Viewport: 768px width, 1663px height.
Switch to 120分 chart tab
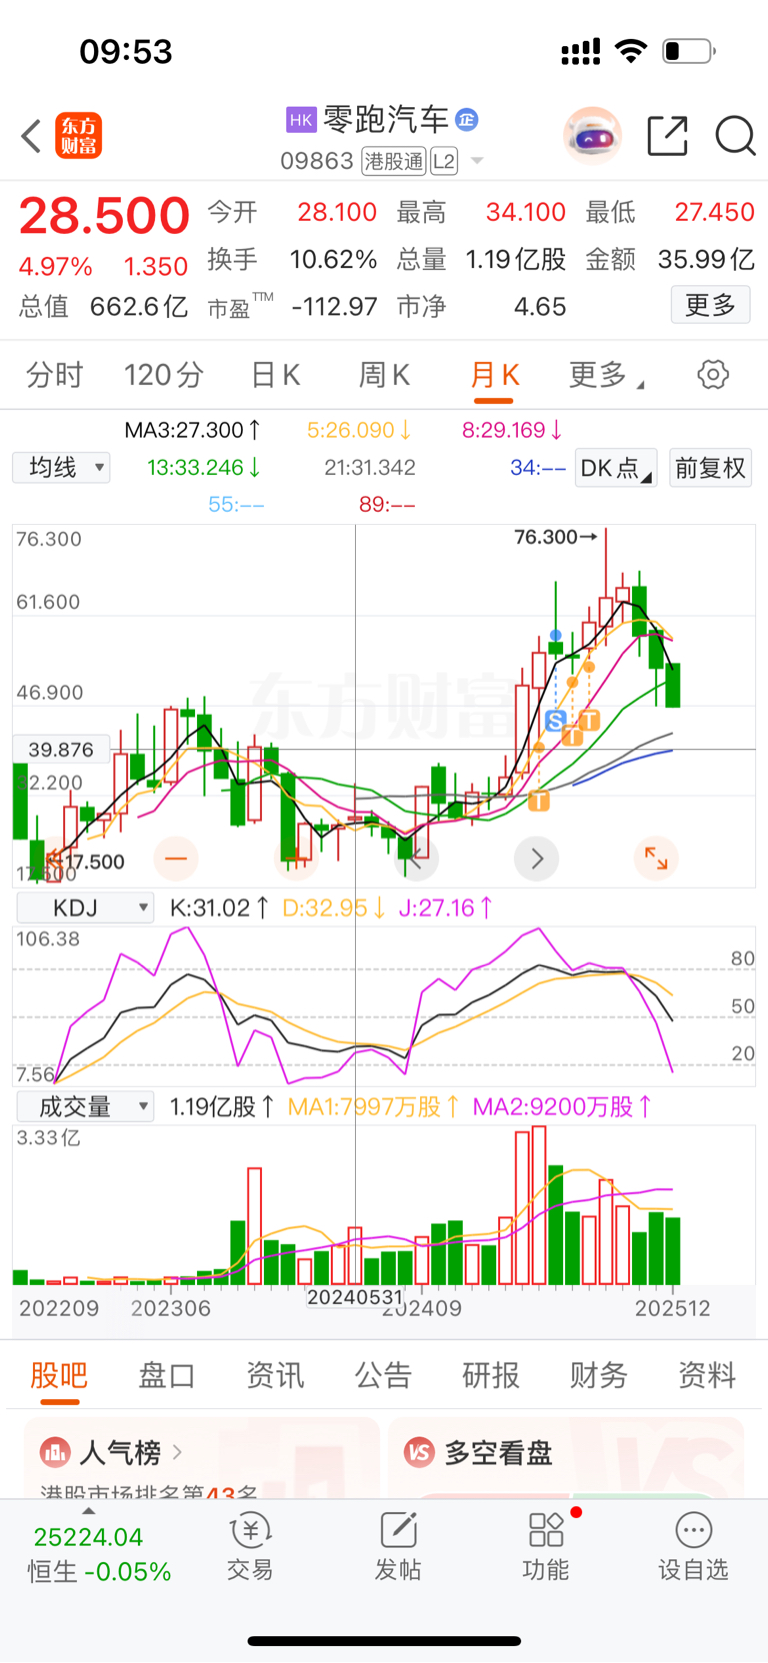(x=164, y=375)
